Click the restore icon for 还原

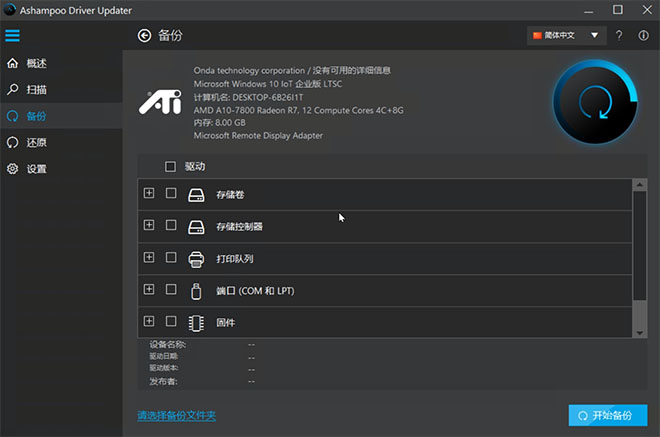click(13, 142)
